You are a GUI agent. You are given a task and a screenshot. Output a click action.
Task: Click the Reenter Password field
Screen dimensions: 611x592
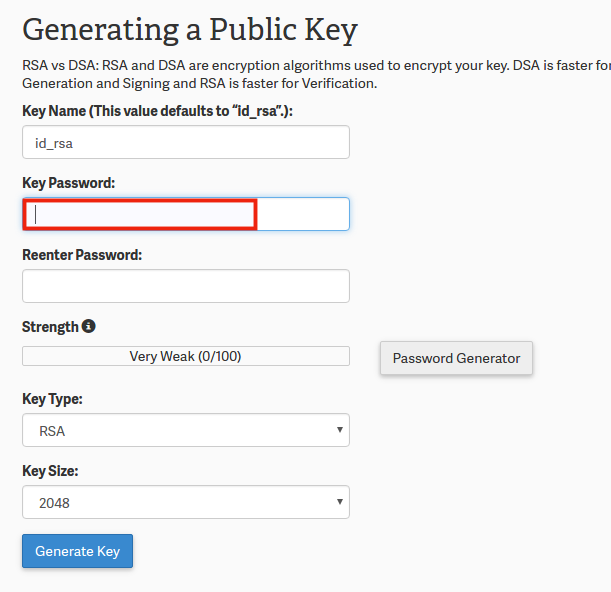click(186, 286)
